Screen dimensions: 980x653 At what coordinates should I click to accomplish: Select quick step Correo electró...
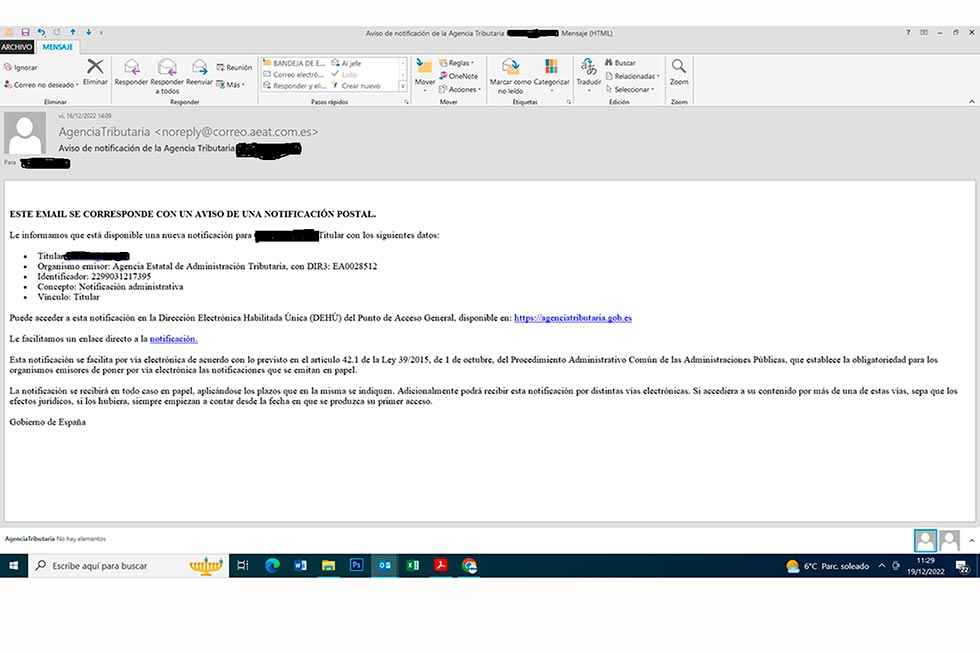(x=293, y=74)
